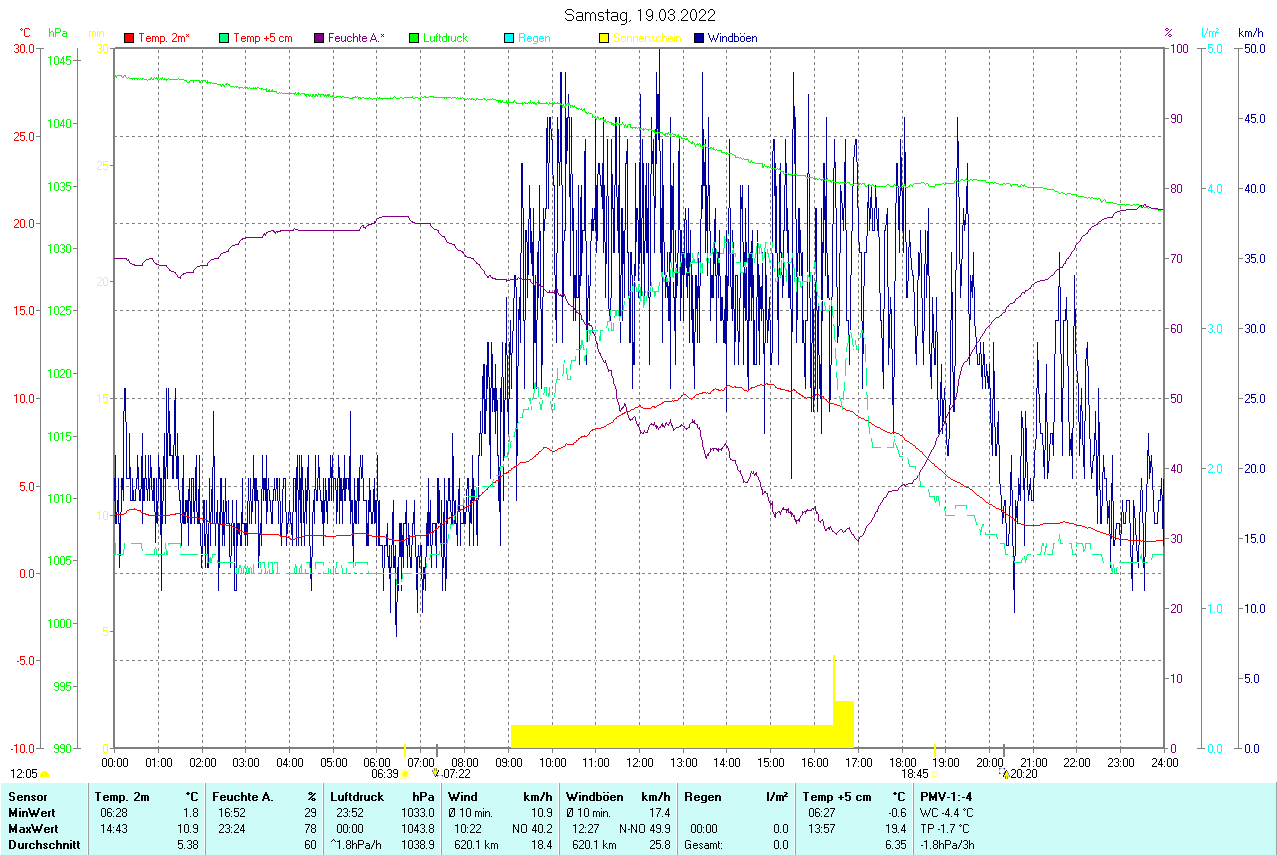This screenshot has height=855, width=1277.
Task: Click the chart title 'Samstag, 19.03.2022'
Action: coord(638,15)
